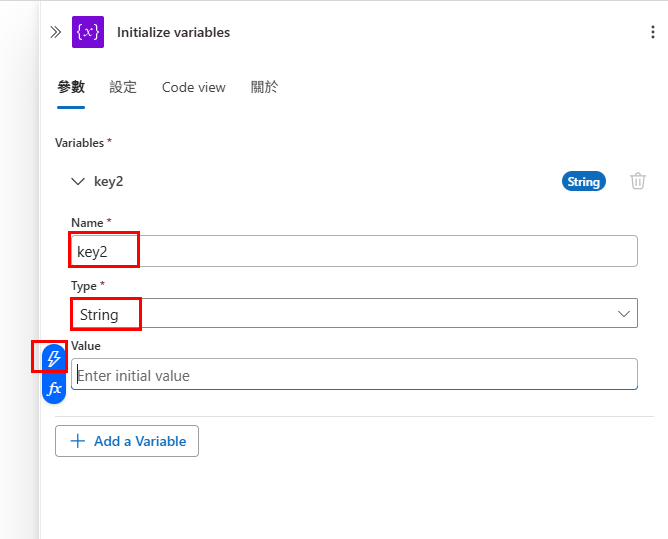Click the blue String type badge
Screen dimensions: 668x539
click(583, 181)
